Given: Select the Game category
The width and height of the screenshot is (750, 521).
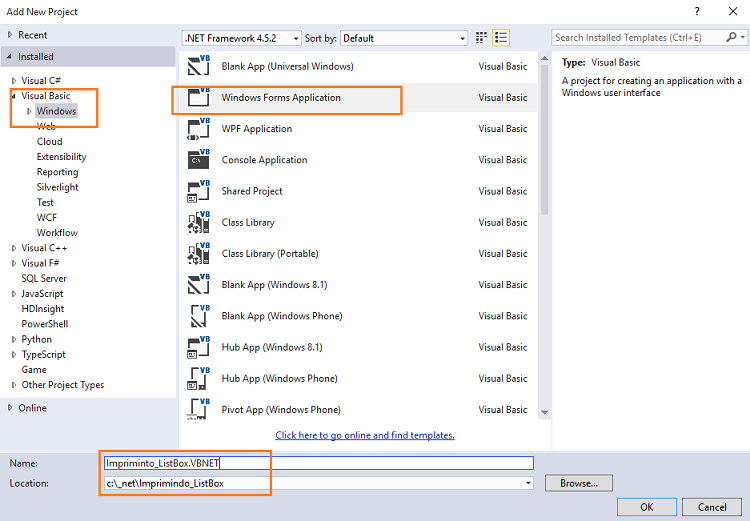Looking at the screenshot, I should tap(33, 370).
